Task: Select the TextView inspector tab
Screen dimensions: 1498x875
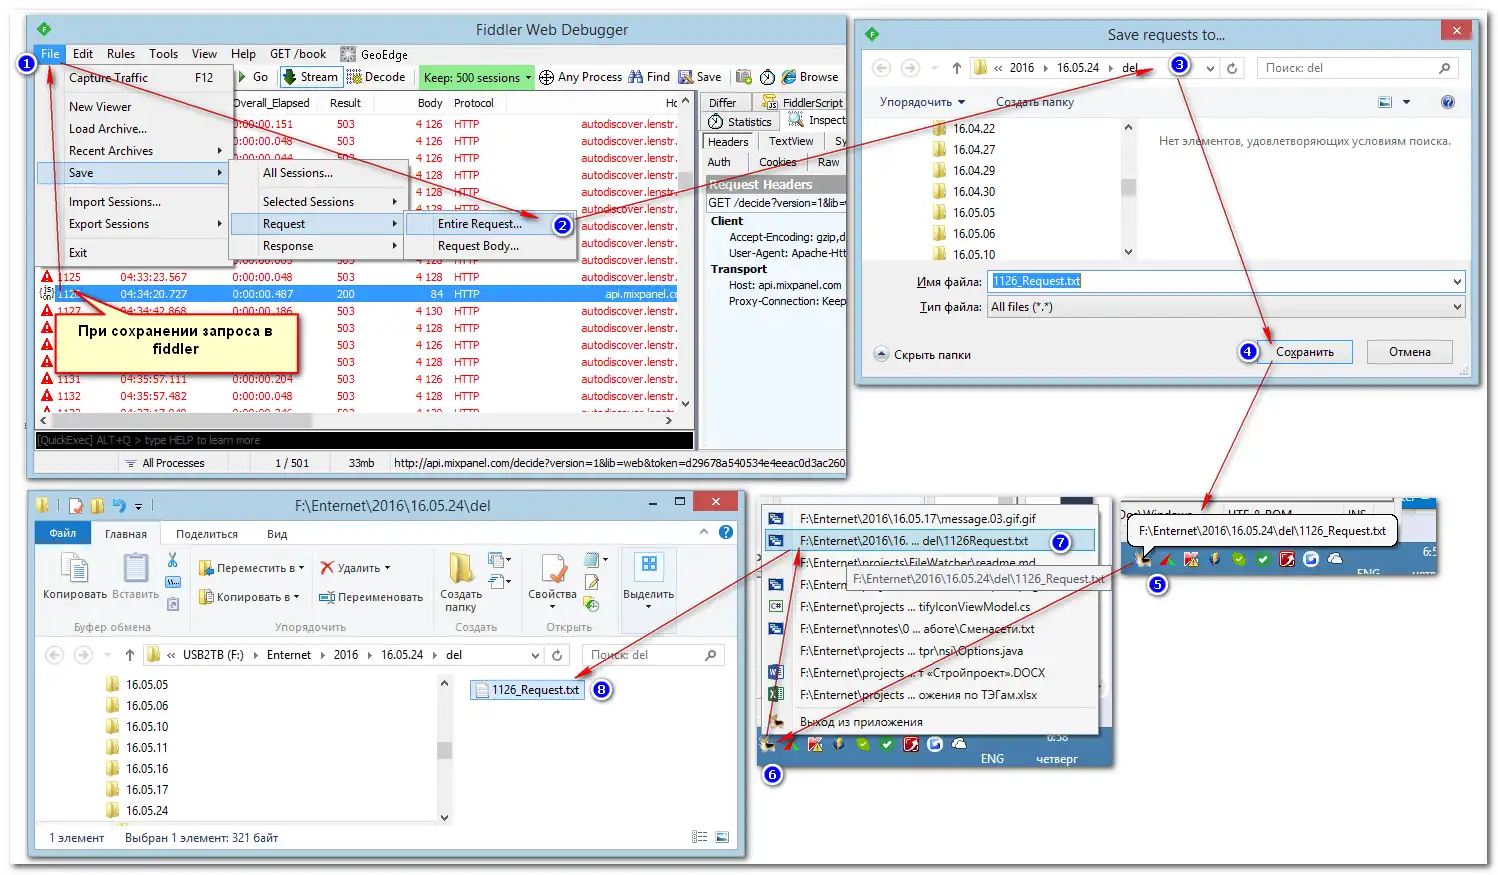Action: click(791, 141)
